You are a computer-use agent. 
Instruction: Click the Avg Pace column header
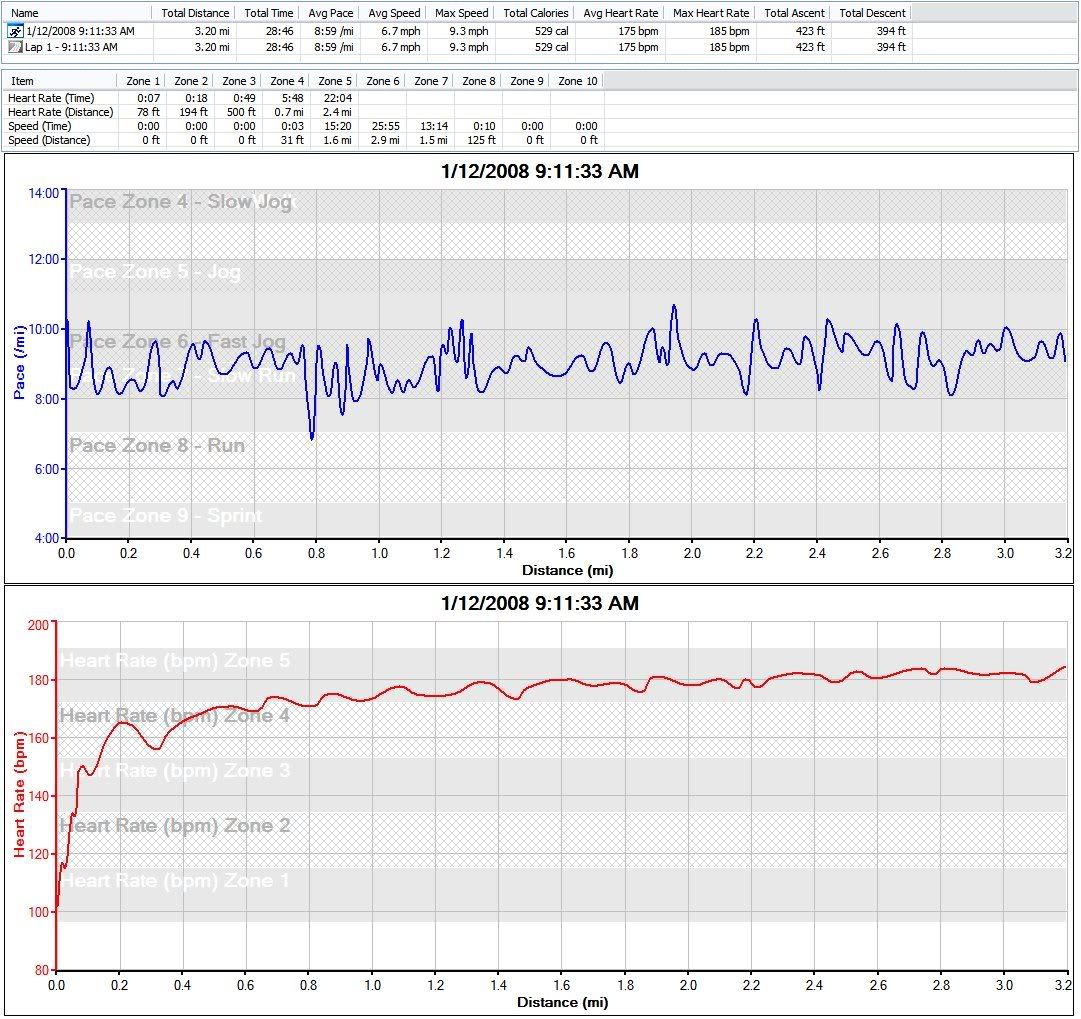pyautogui.click(x=330, y=13)
